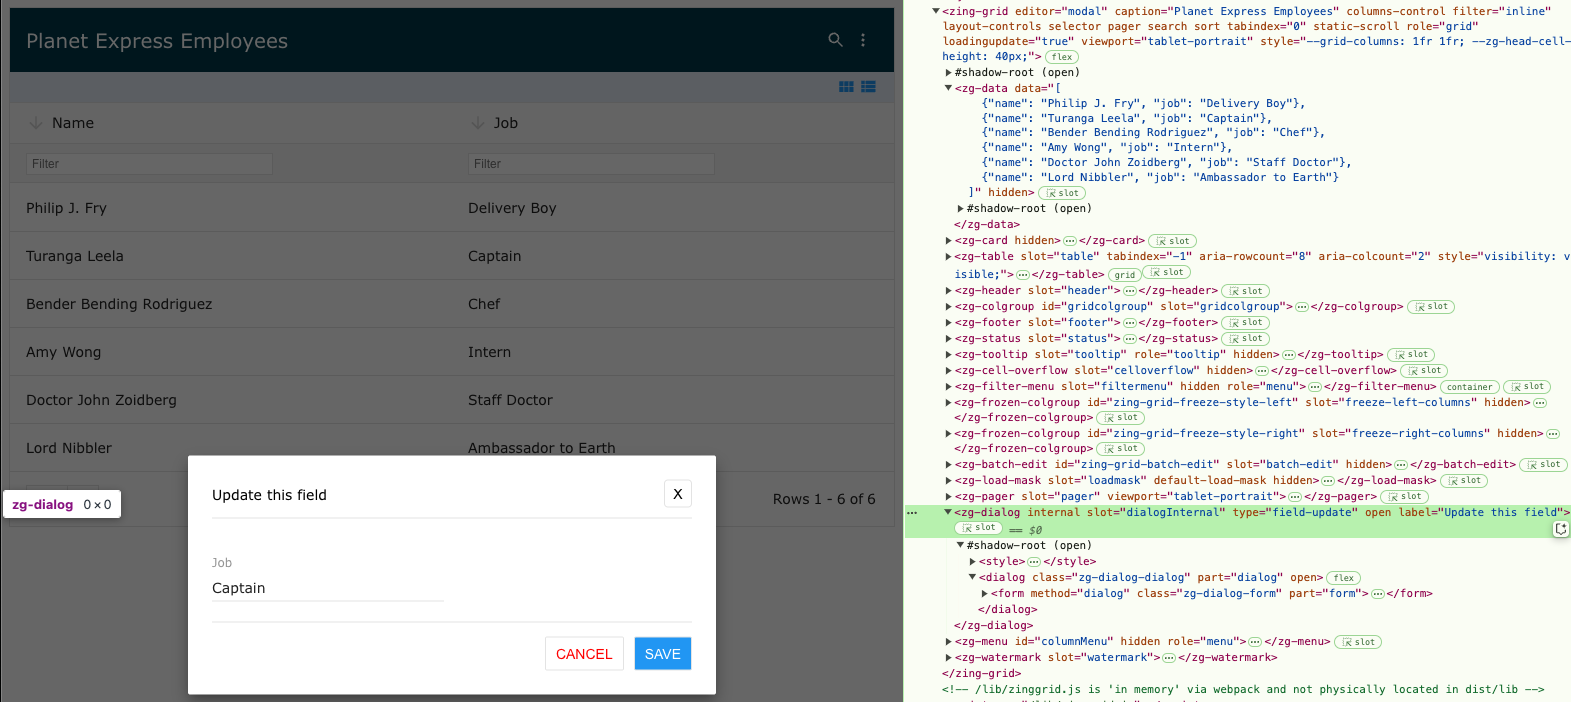Click the AI assistance icon on highlighted zg-dialog row

click(x=1561, y=529)
